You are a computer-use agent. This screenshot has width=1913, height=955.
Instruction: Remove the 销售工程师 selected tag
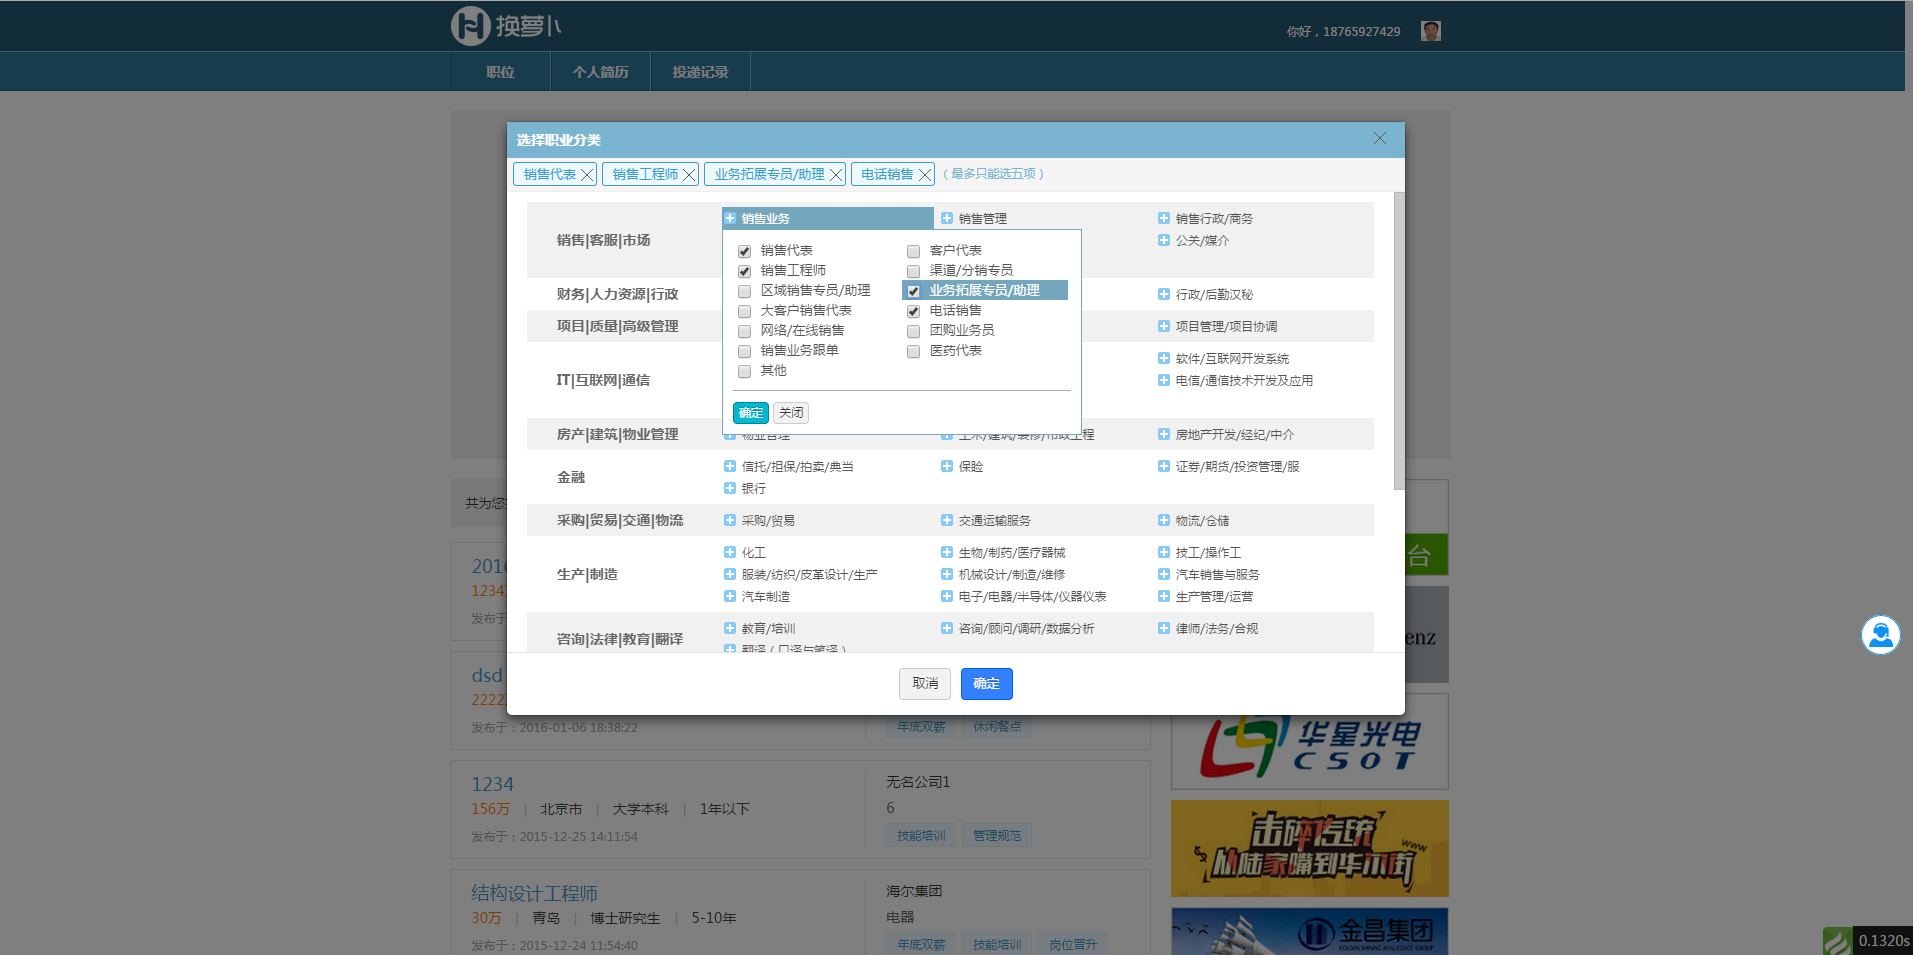click(689, 175)
